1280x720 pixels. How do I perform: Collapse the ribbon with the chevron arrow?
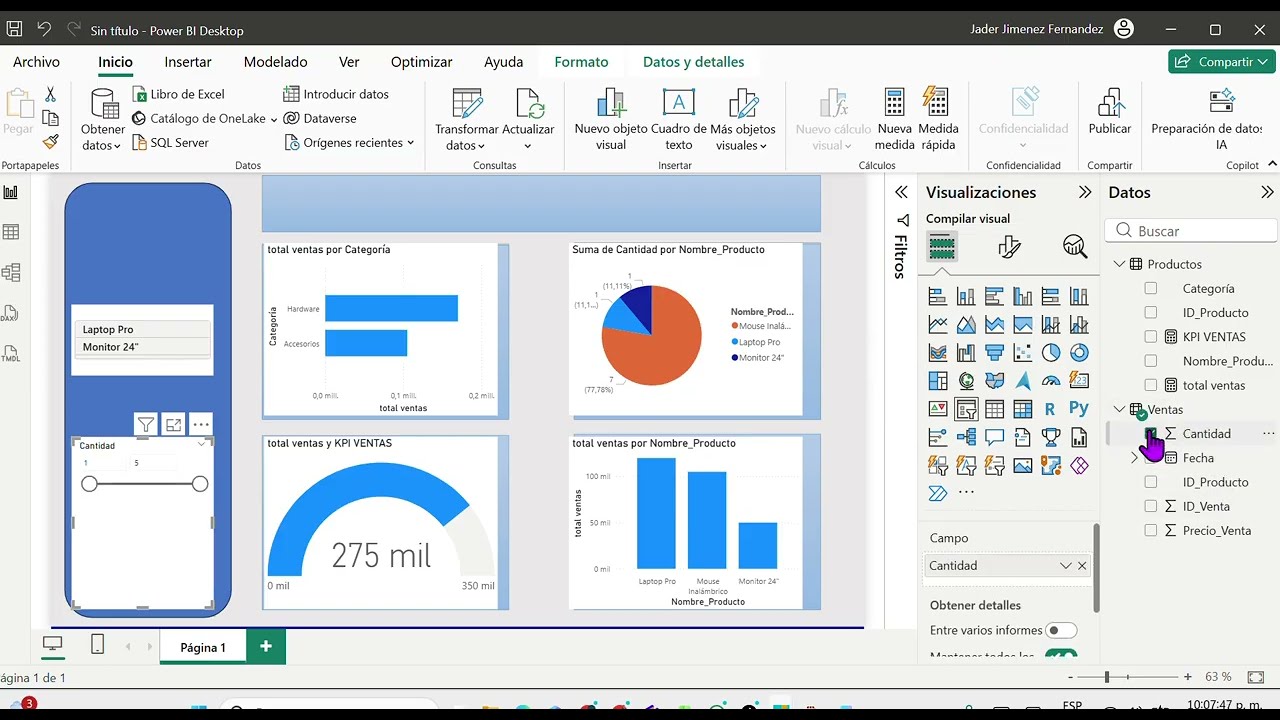pos(1272,164)
